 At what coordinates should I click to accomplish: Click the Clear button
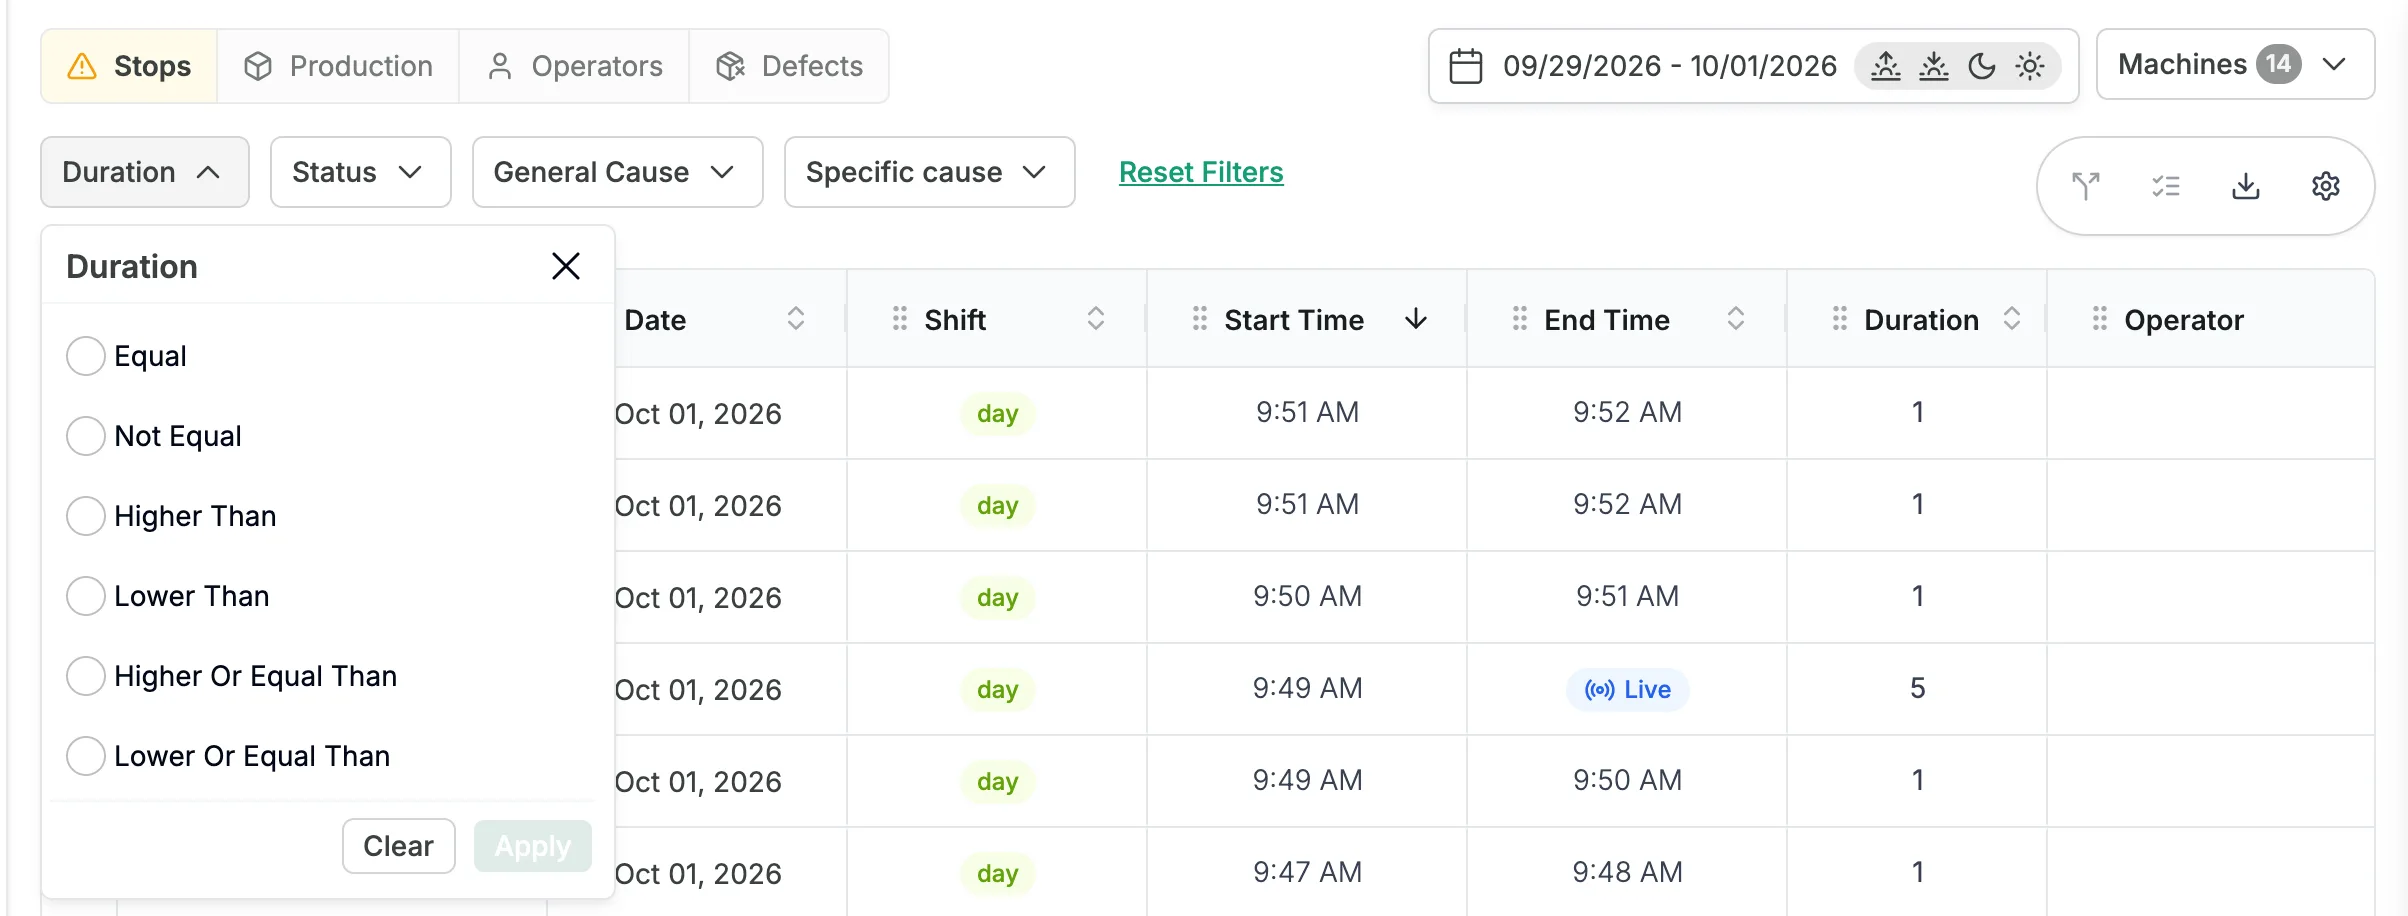[x=399, y=846]
